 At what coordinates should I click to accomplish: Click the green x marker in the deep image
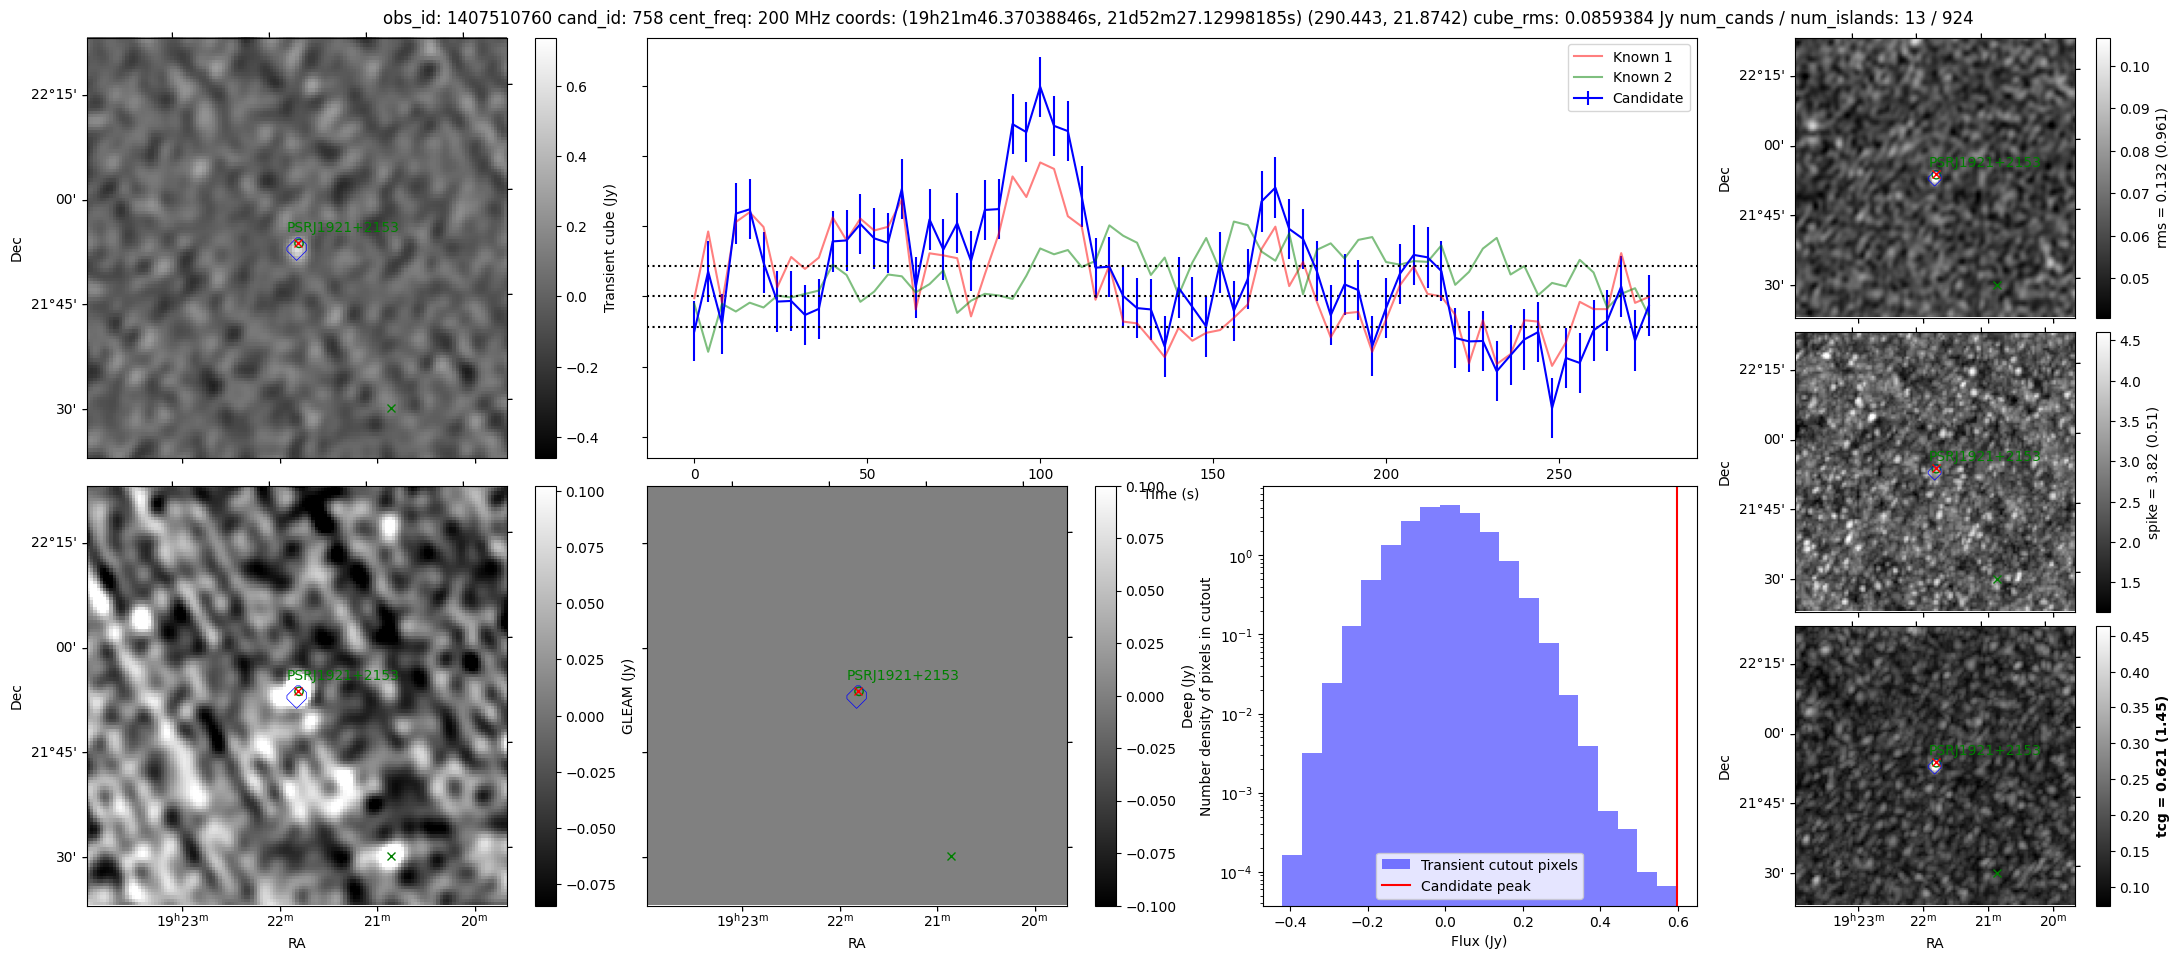click(x=391, y=856)
